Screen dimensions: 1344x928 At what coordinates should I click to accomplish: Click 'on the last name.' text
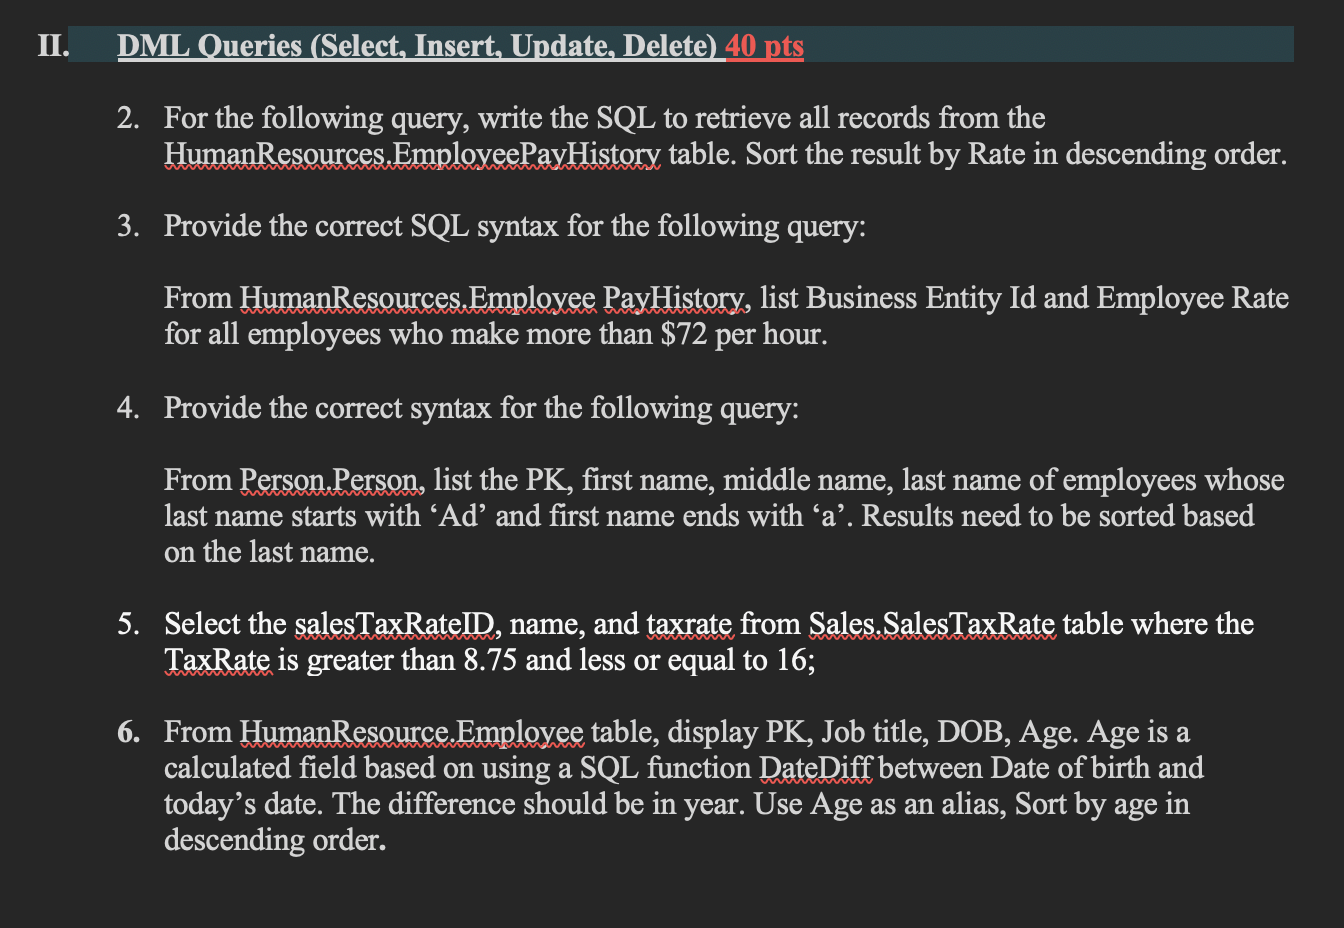(270, 552)
